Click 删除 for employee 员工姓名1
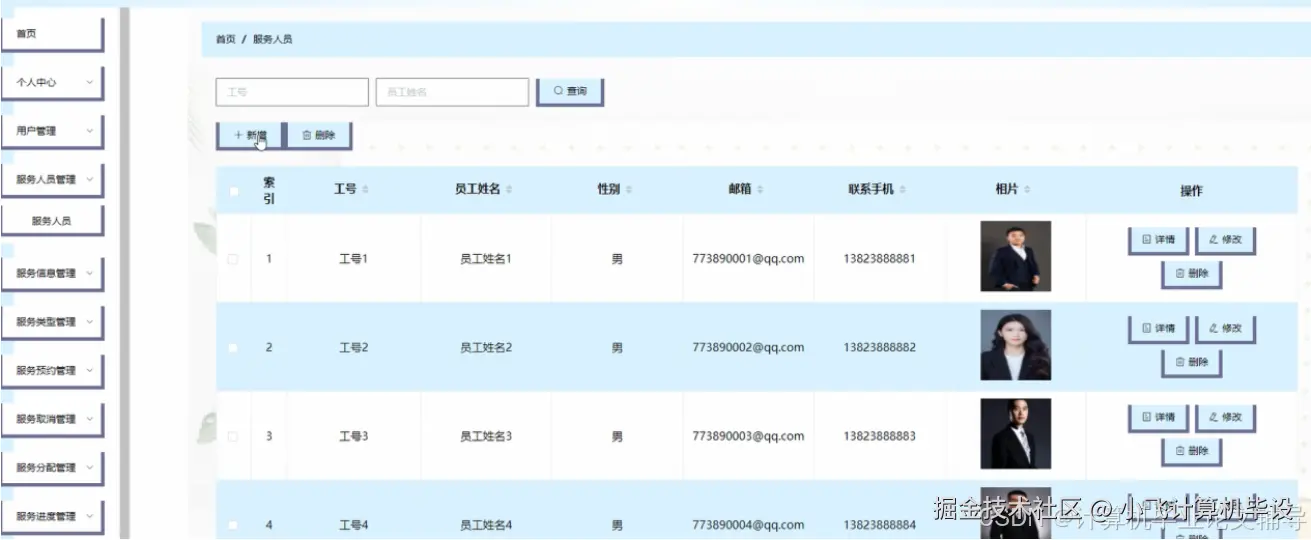This screenshot has height=540, width=1311. (1192, 273)
